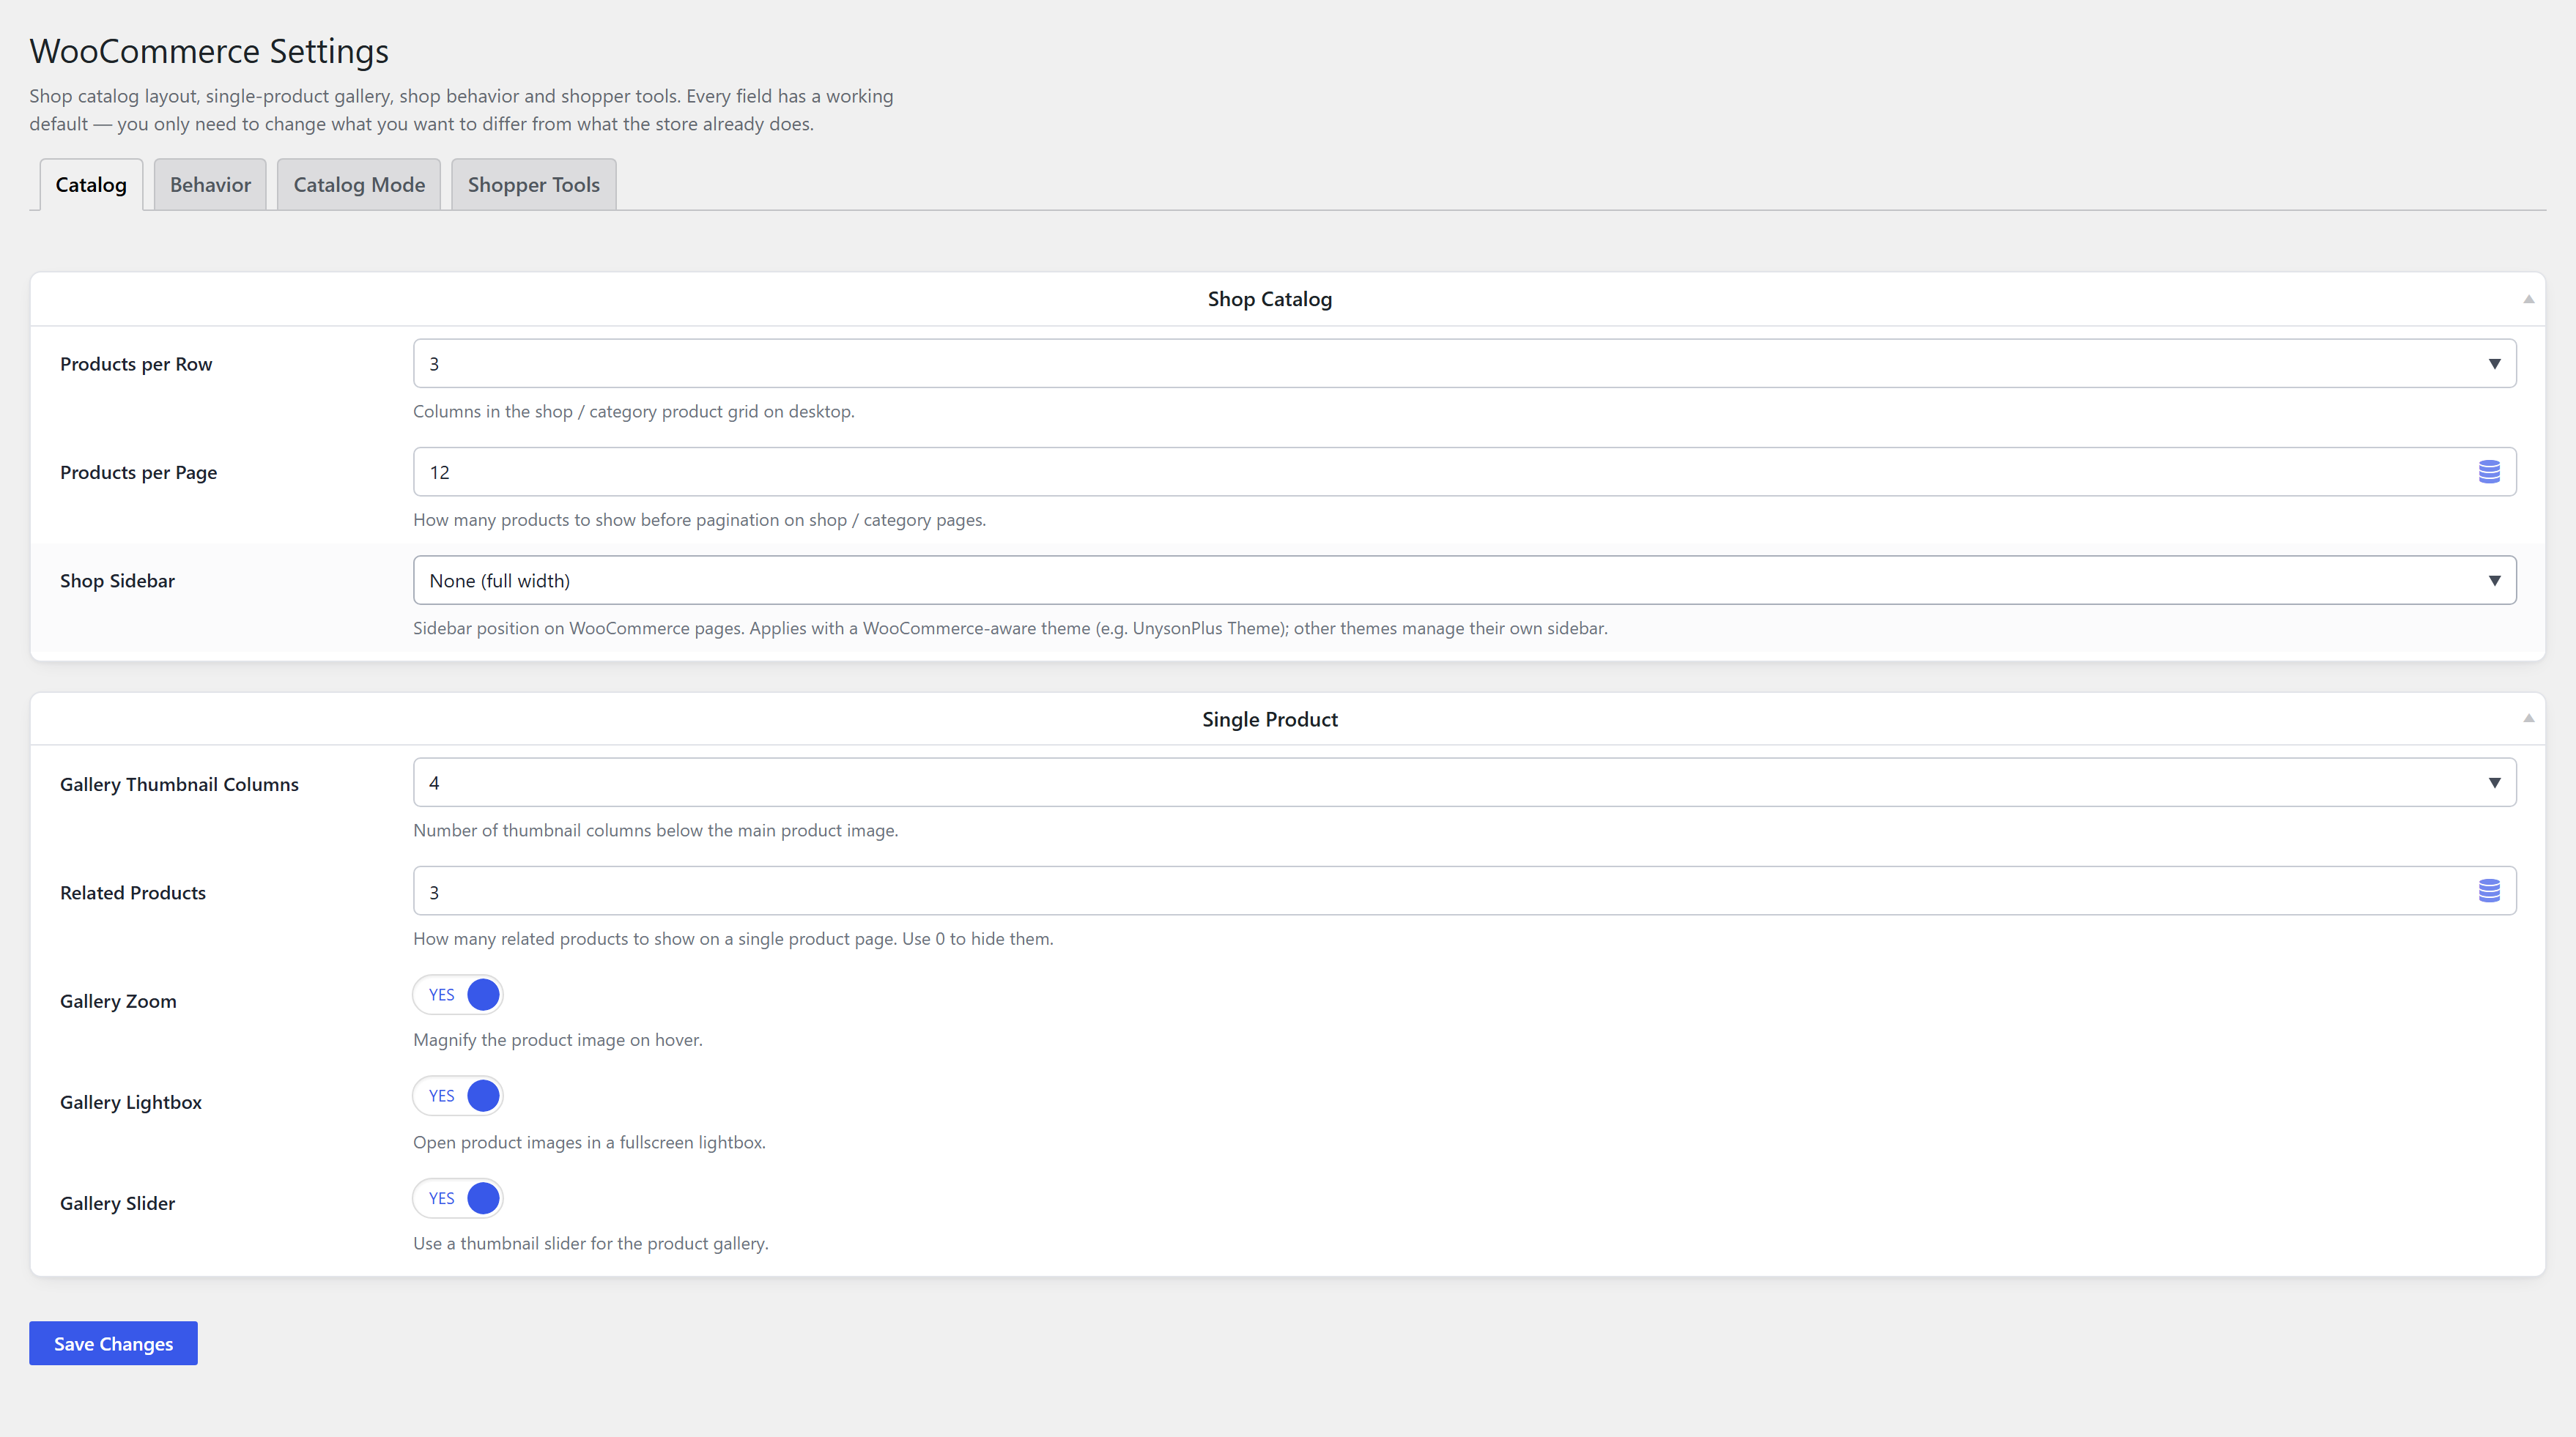Viewport: 2576px width, 1437px height.
Task: Toggle the Gallery Lightbox switch
Action: (x=458, y=1096)
